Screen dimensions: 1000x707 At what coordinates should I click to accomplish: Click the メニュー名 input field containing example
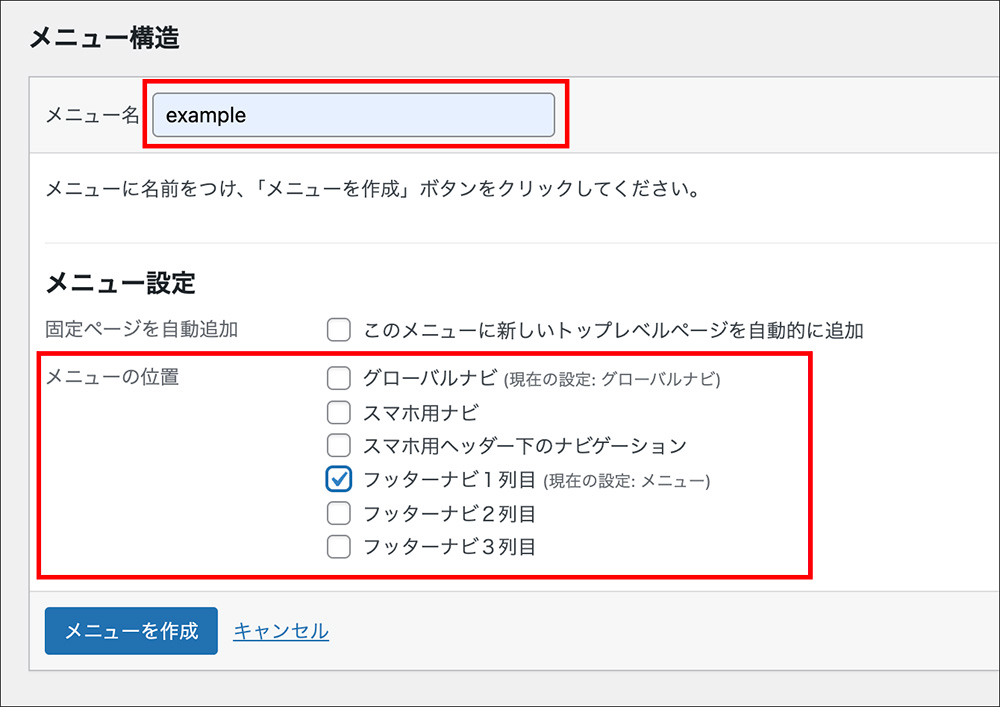coord(353,115)
